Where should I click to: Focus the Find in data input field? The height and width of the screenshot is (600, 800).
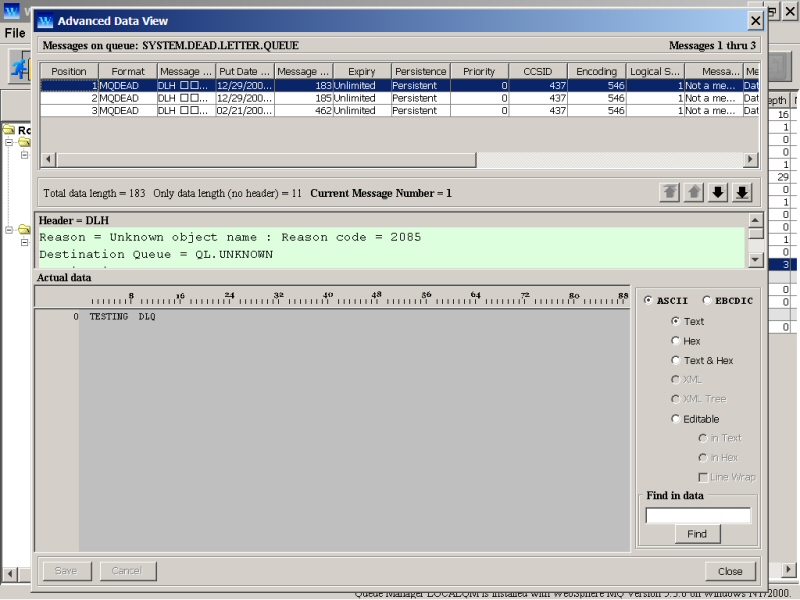[x=698, y=515]
